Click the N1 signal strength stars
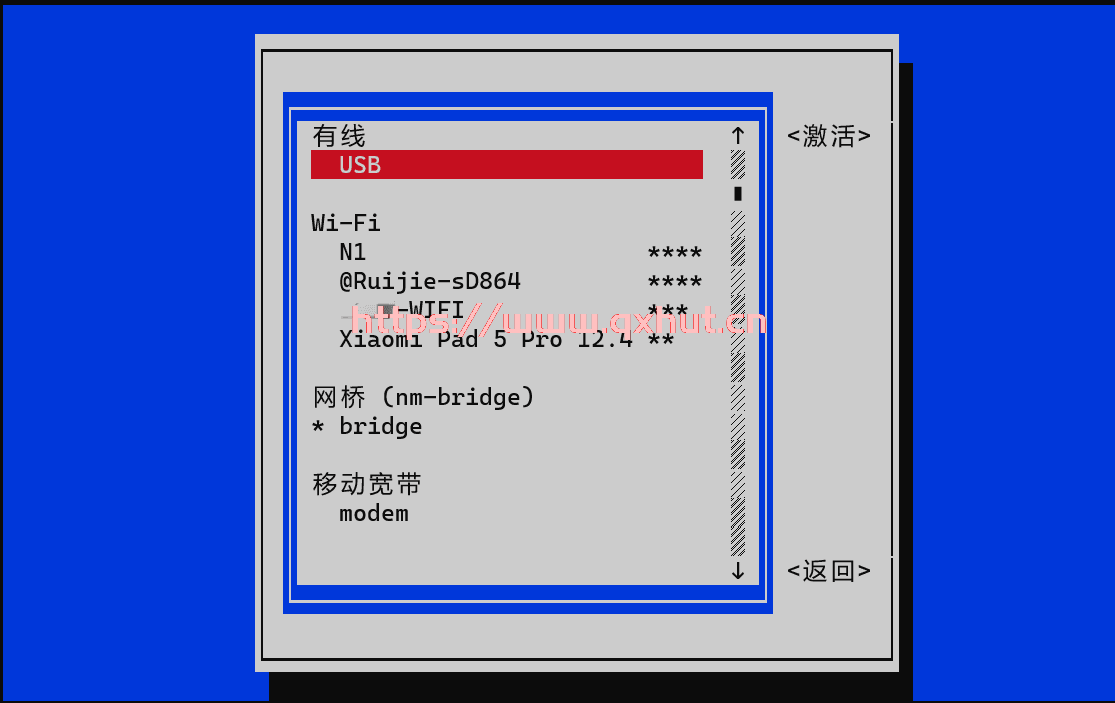The image size is (1115, 703). pos(674,252)
